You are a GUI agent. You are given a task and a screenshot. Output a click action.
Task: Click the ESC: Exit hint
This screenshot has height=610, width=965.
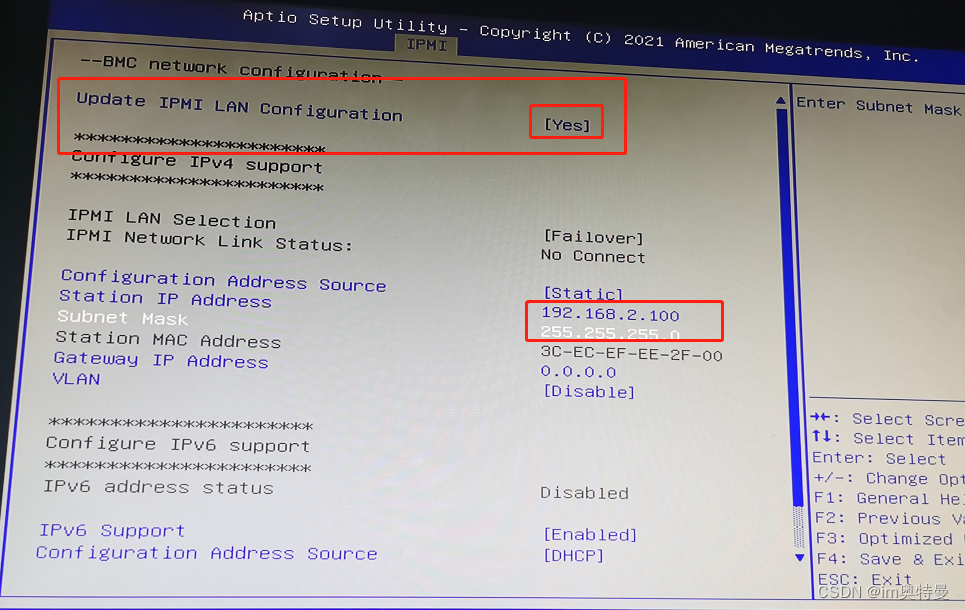pos(865,579)
